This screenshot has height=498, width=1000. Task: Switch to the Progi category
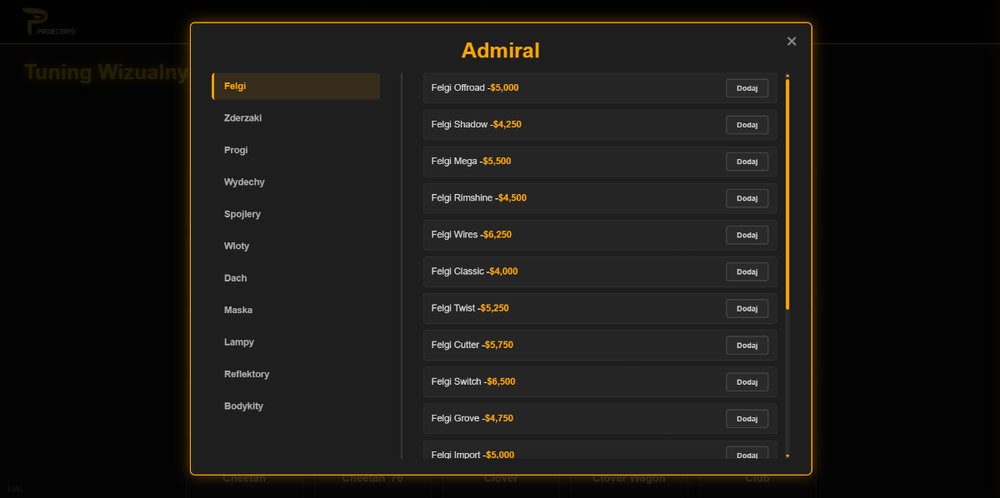(x=296, y=150)
